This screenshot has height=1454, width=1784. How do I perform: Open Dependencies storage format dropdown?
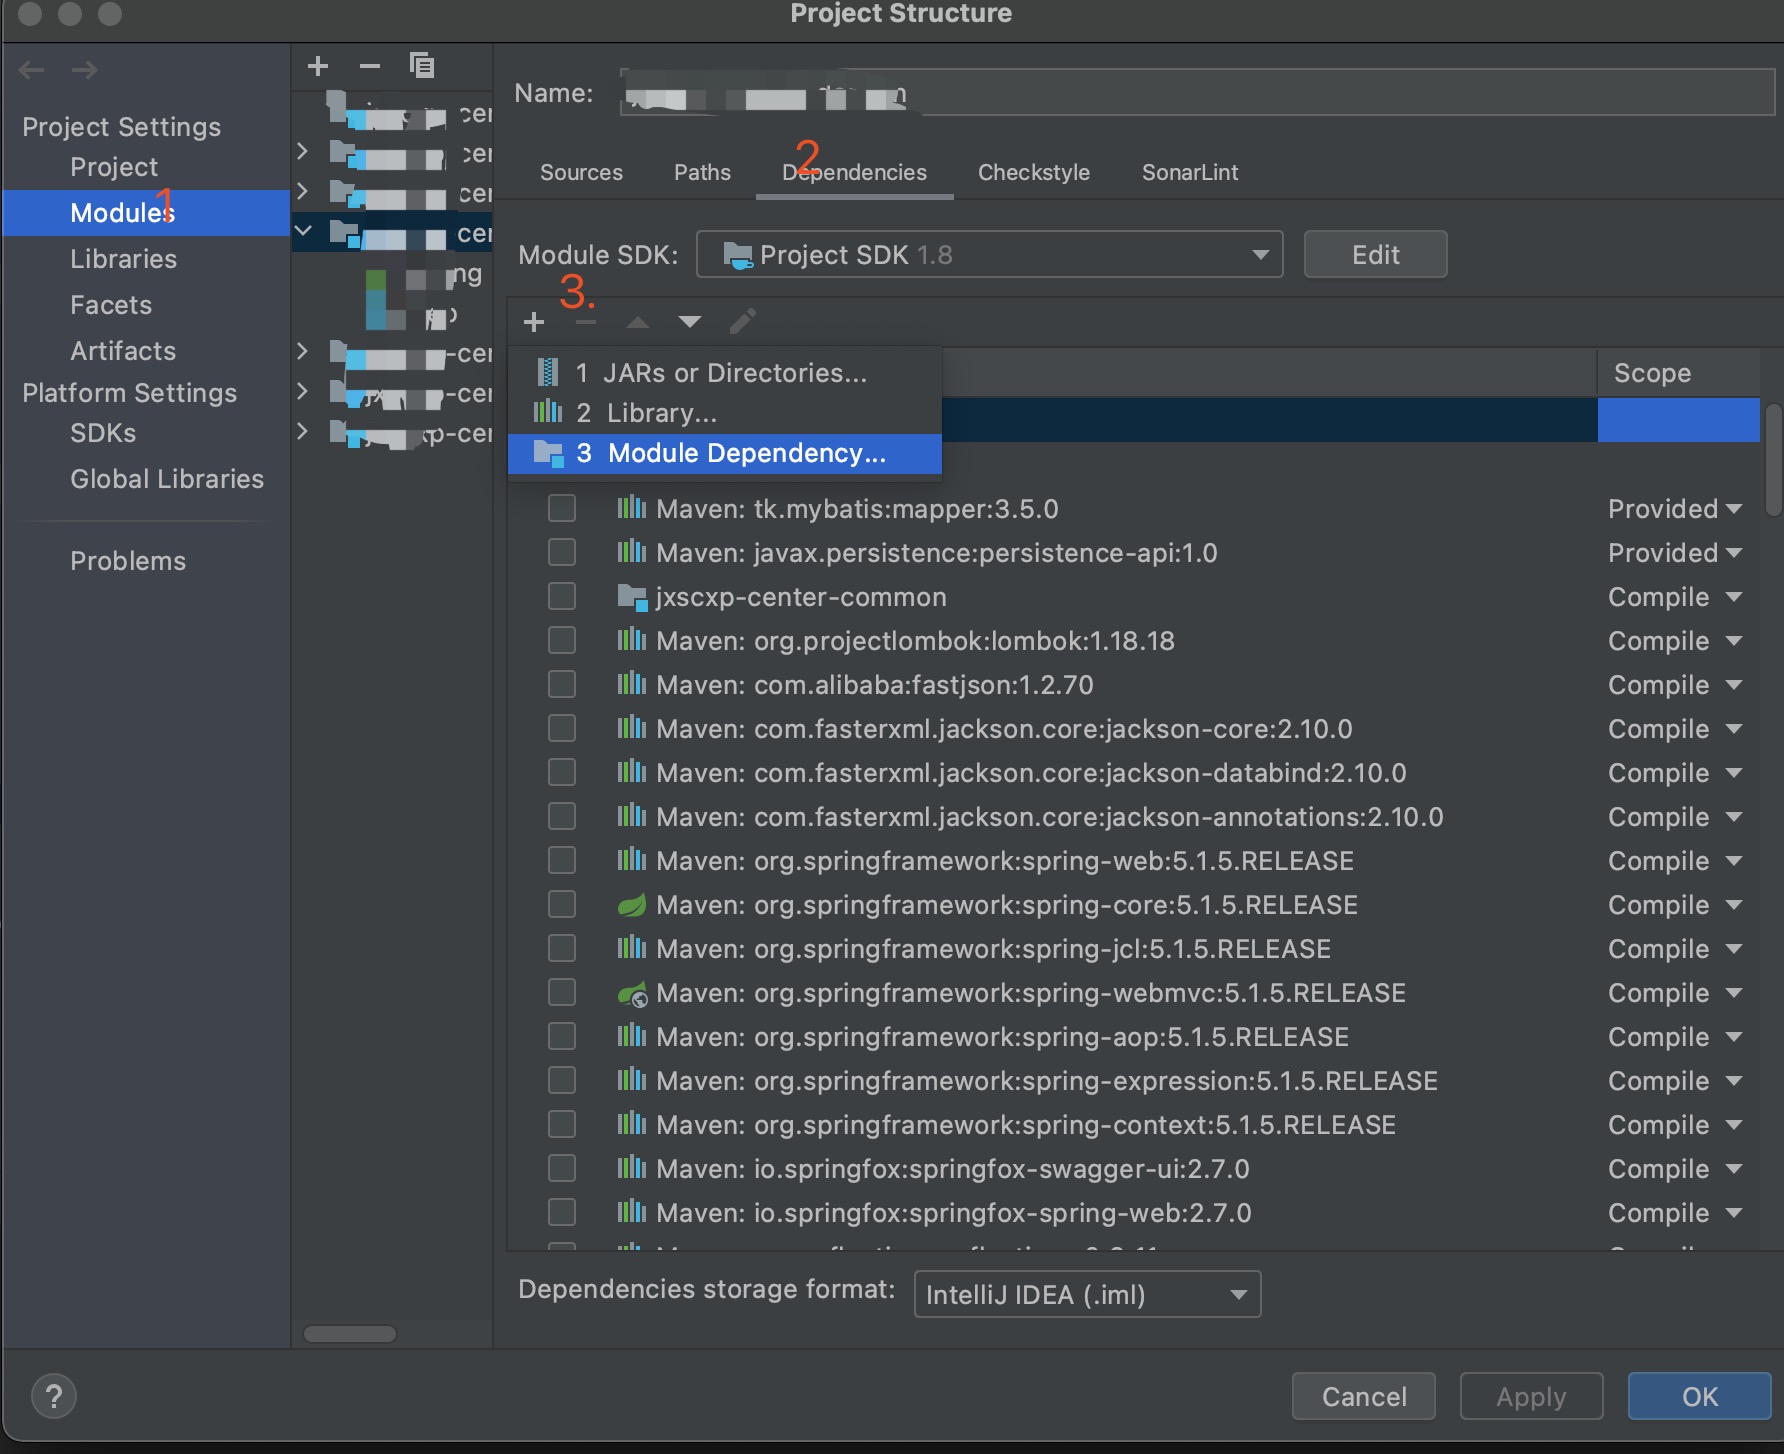(x=1087, y=1294)
